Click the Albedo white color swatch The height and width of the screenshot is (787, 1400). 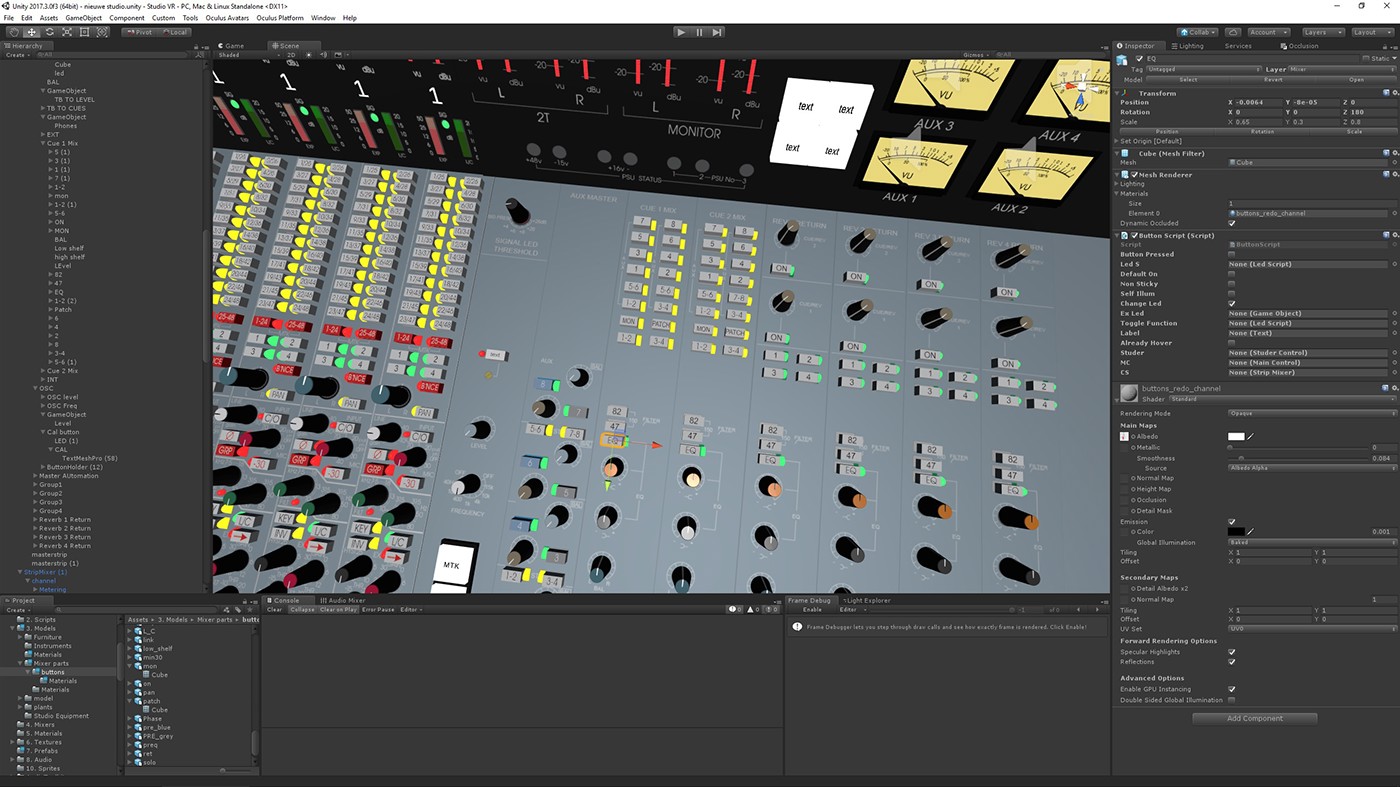(x=1236, y=436)
